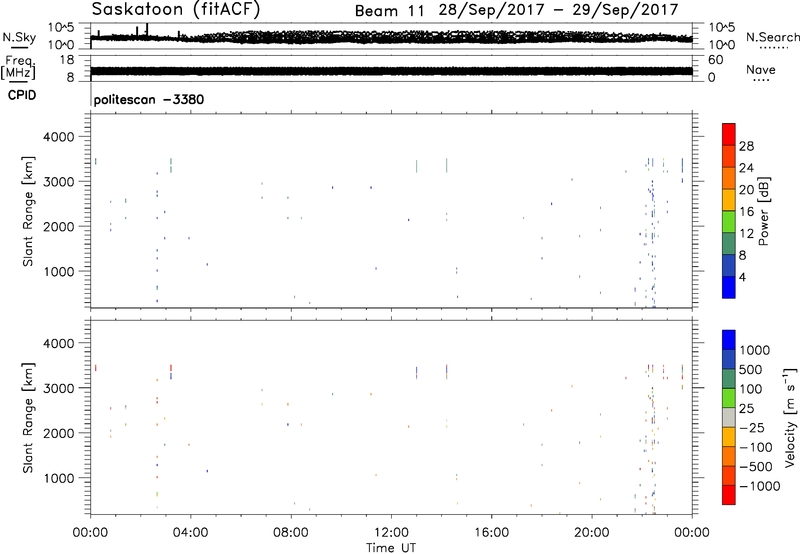Click the blue bottom segment of power colorbar
The width and height of the screenshot is (800, 554).
coord(729,287)
